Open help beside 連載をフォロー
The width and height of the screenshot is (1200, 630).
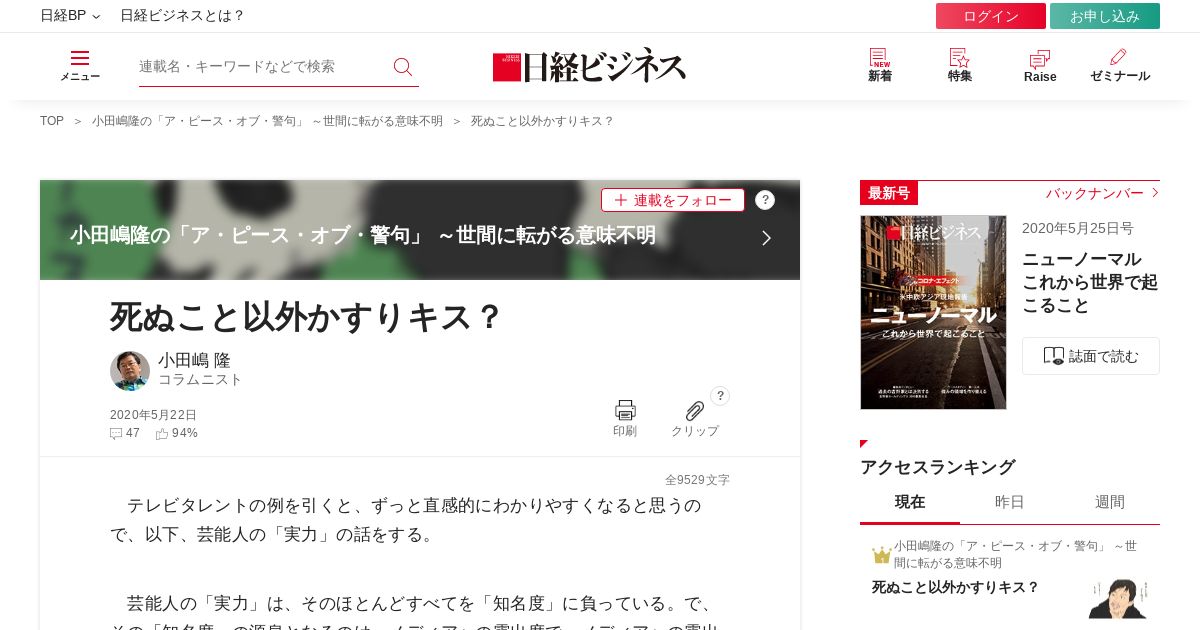click(x=765, y=200)
